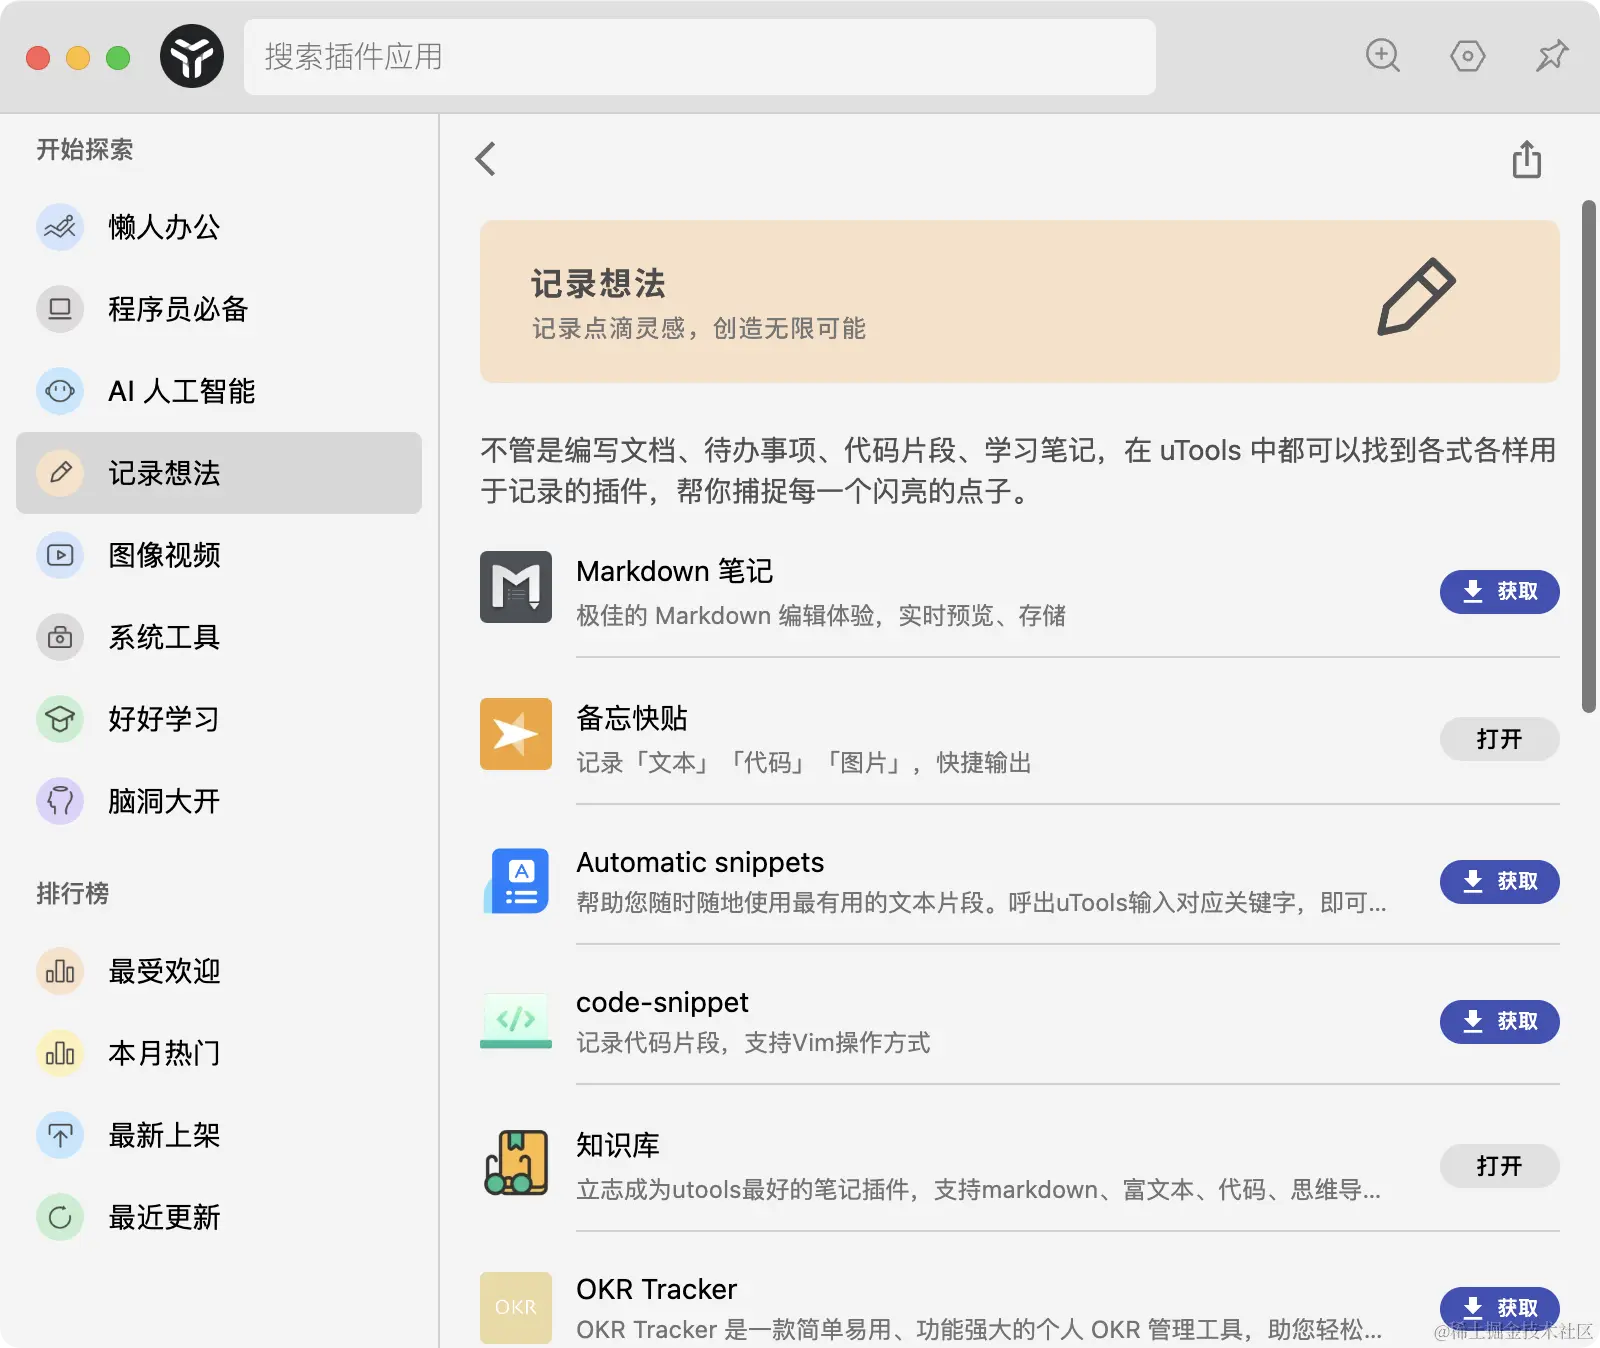Click the Automatic snippets plugin icon
This screenshot has width=1600, height=1348.
click(x=516, y=881)
